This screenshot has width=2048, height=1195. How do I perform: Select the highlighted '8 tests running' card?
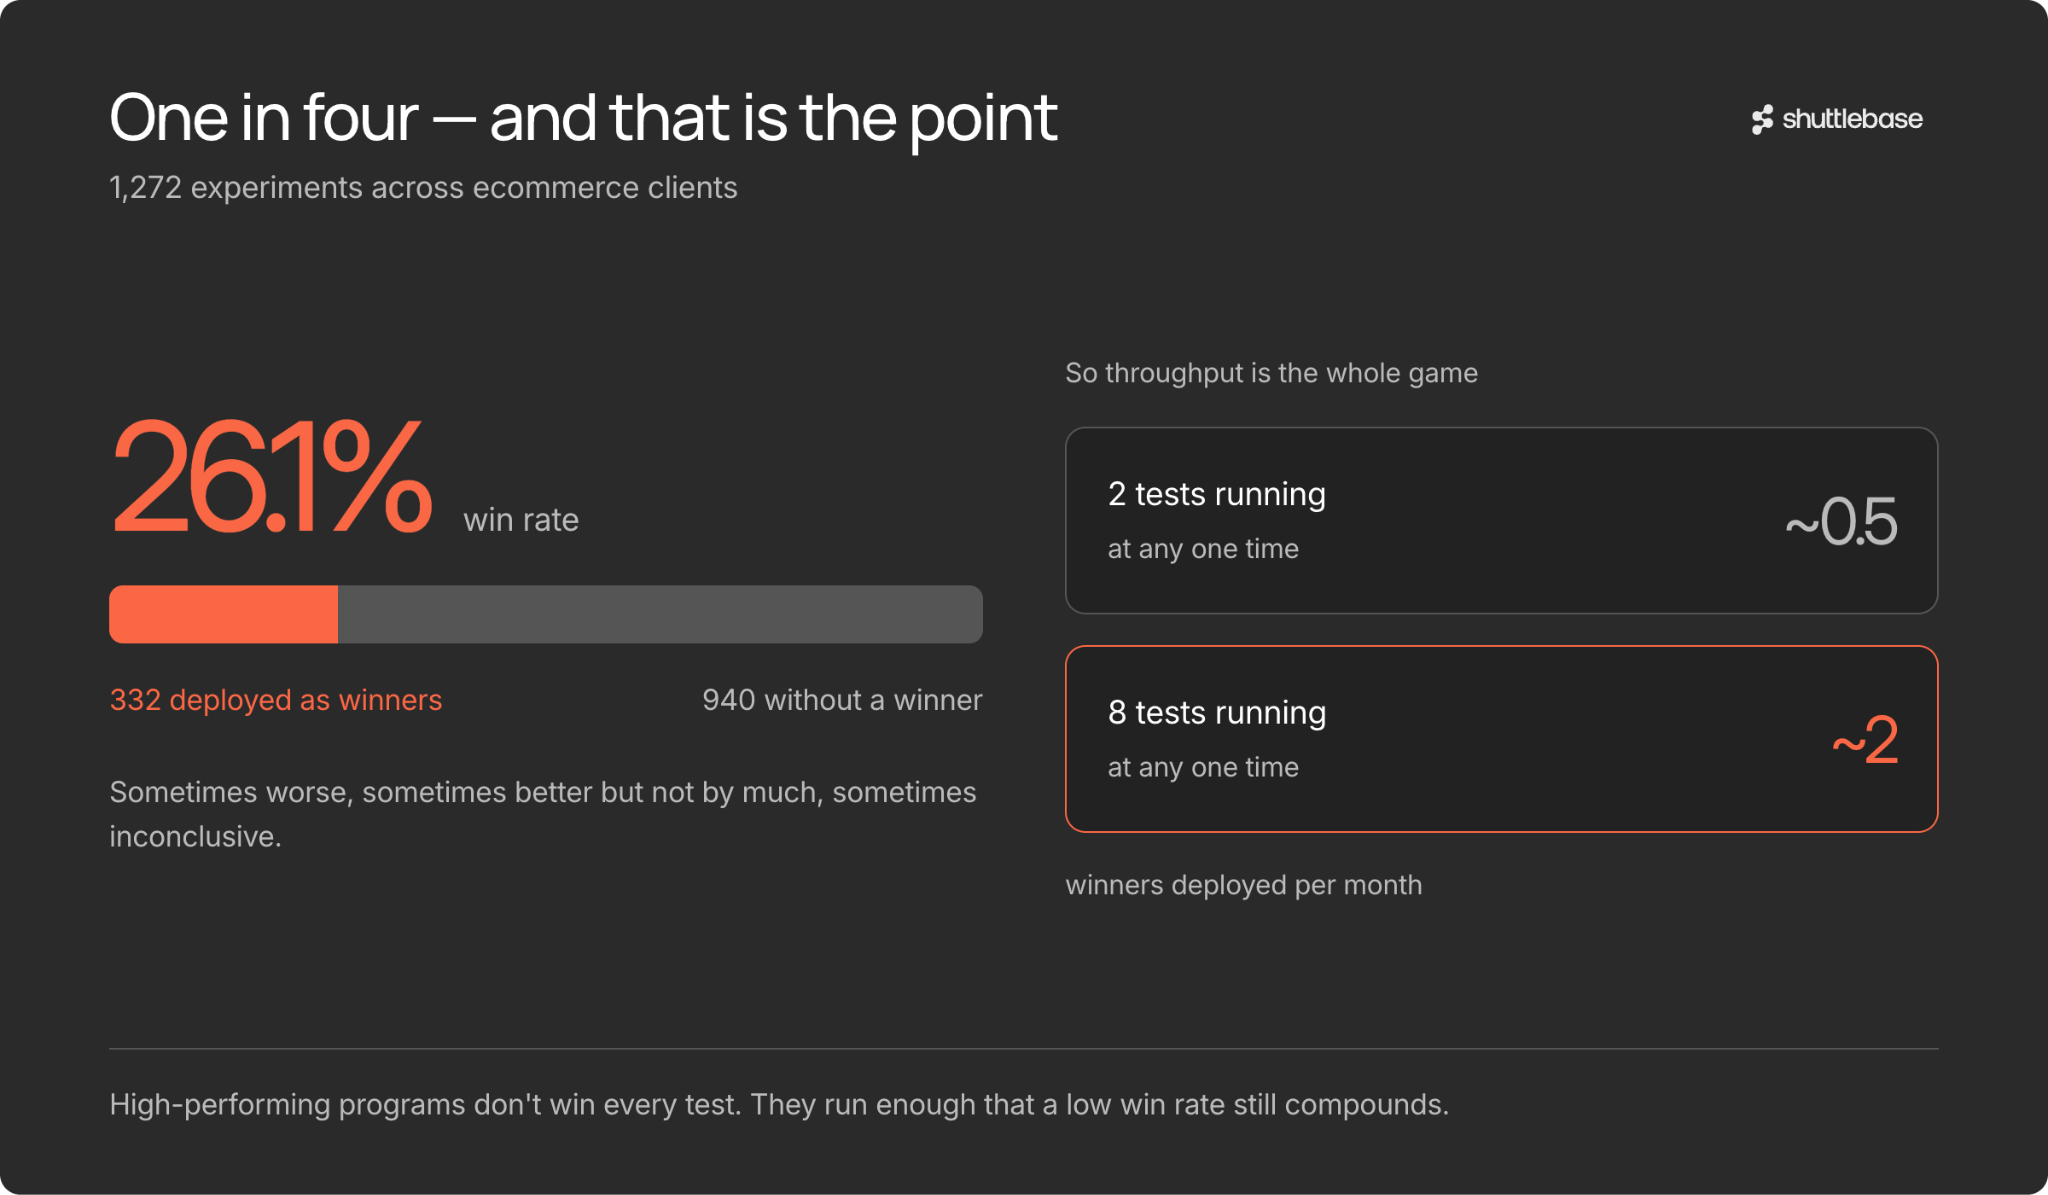(1501, 739)
